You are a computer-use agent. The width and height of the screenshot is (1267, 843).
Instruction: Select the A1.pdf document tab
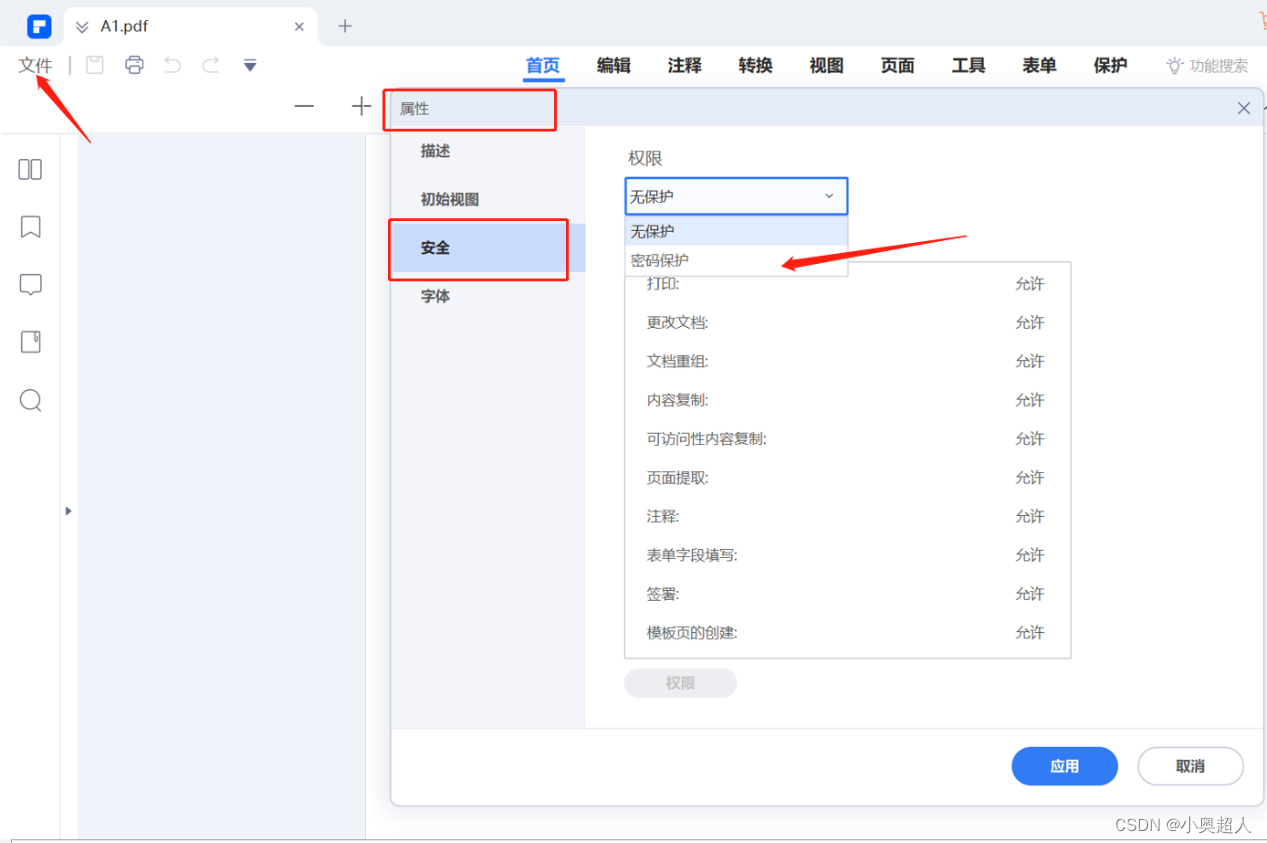click(190, 27)
